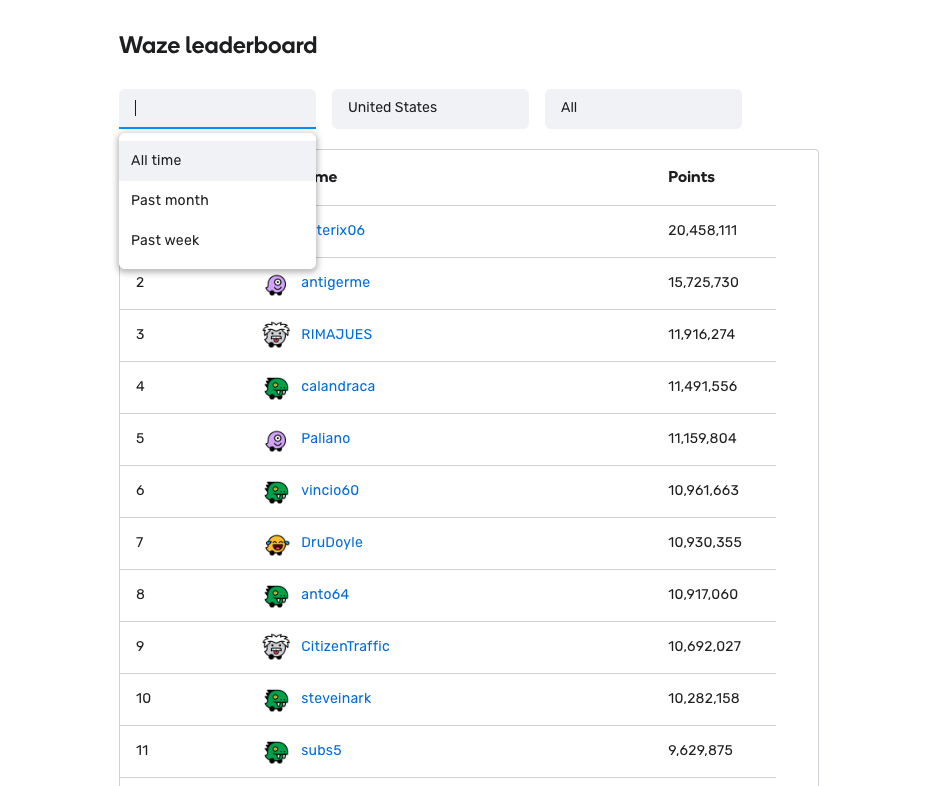The width and height of the screenshot is (928, 786).
Task: Click anto64's green avatar icon
Action: (276, 594)
